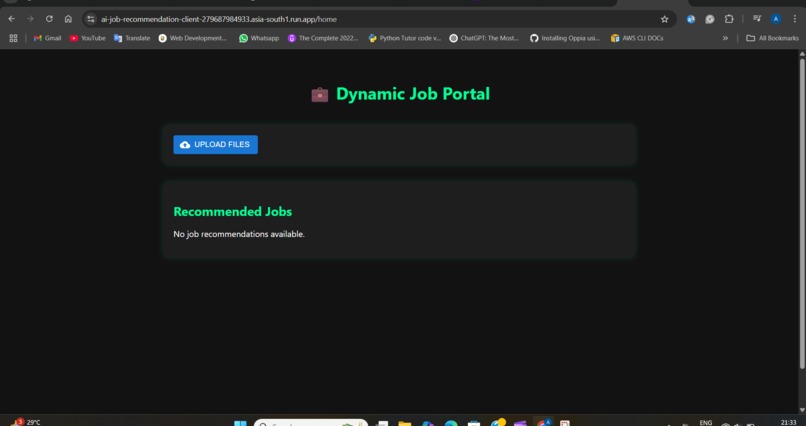Open the Chrome three-dot menu
The height and width of the screenshot is (426, 806).
(x=795, y=19)
